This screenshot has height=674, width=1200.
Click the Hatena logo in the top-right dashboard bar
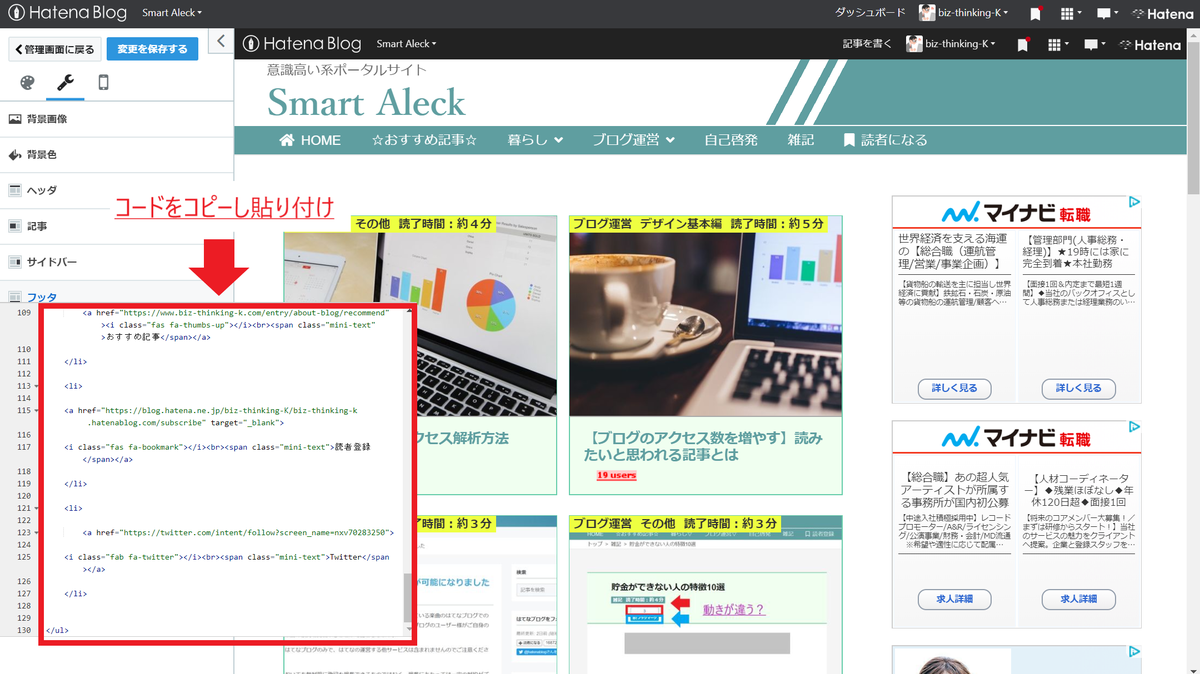pos(1163,14)
